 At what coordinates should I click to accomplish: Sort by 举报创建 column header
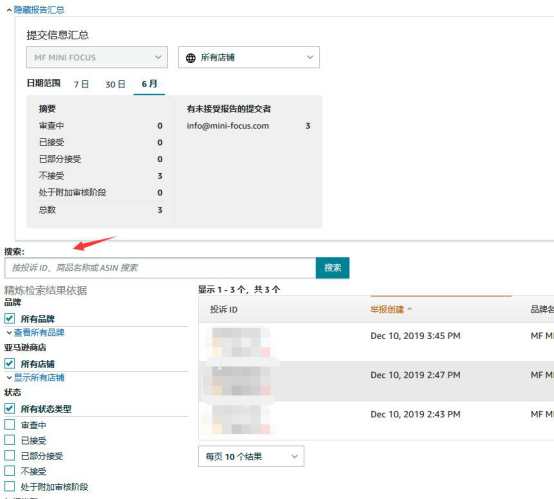pos(387,310)
